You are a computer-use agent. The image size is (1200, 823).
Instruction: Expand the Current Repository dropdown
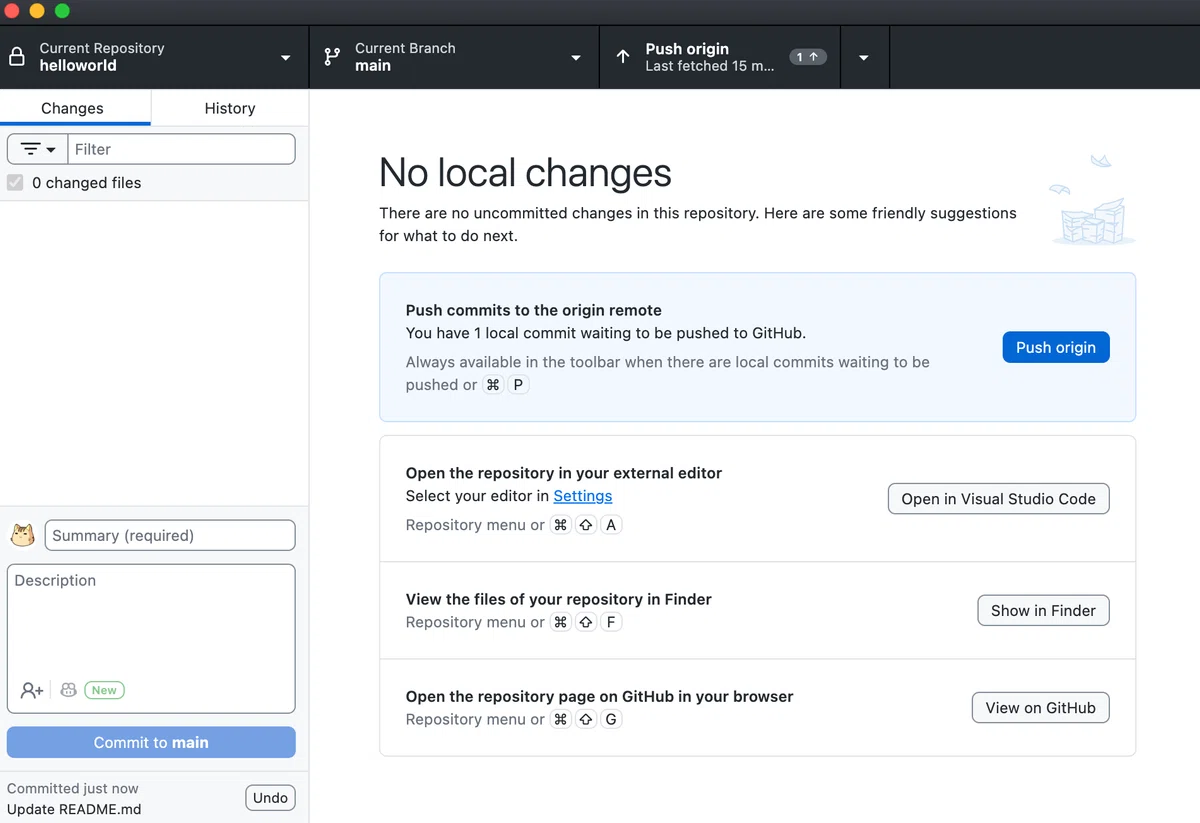pyautogui.click(x=285, y=58)
